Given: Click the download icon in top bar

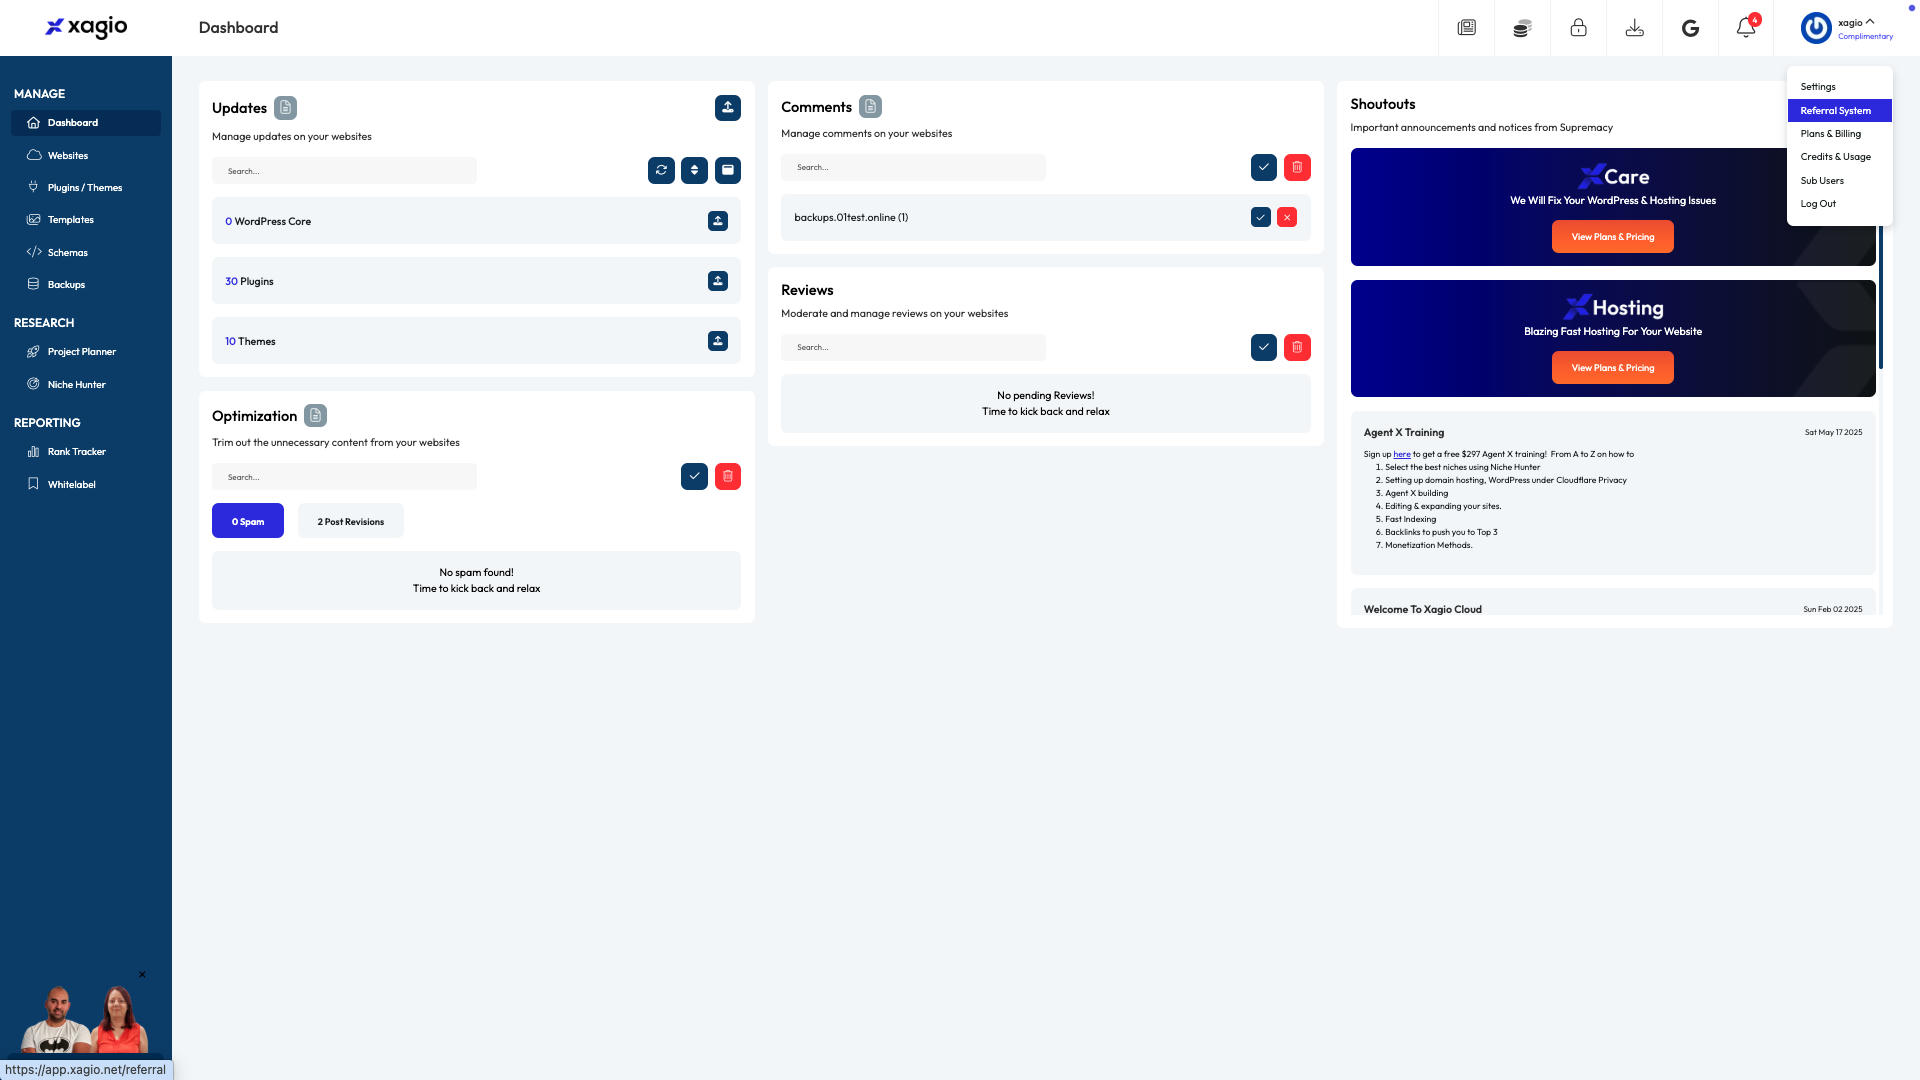Looking at the screenshot, I should coord(1634,28).
